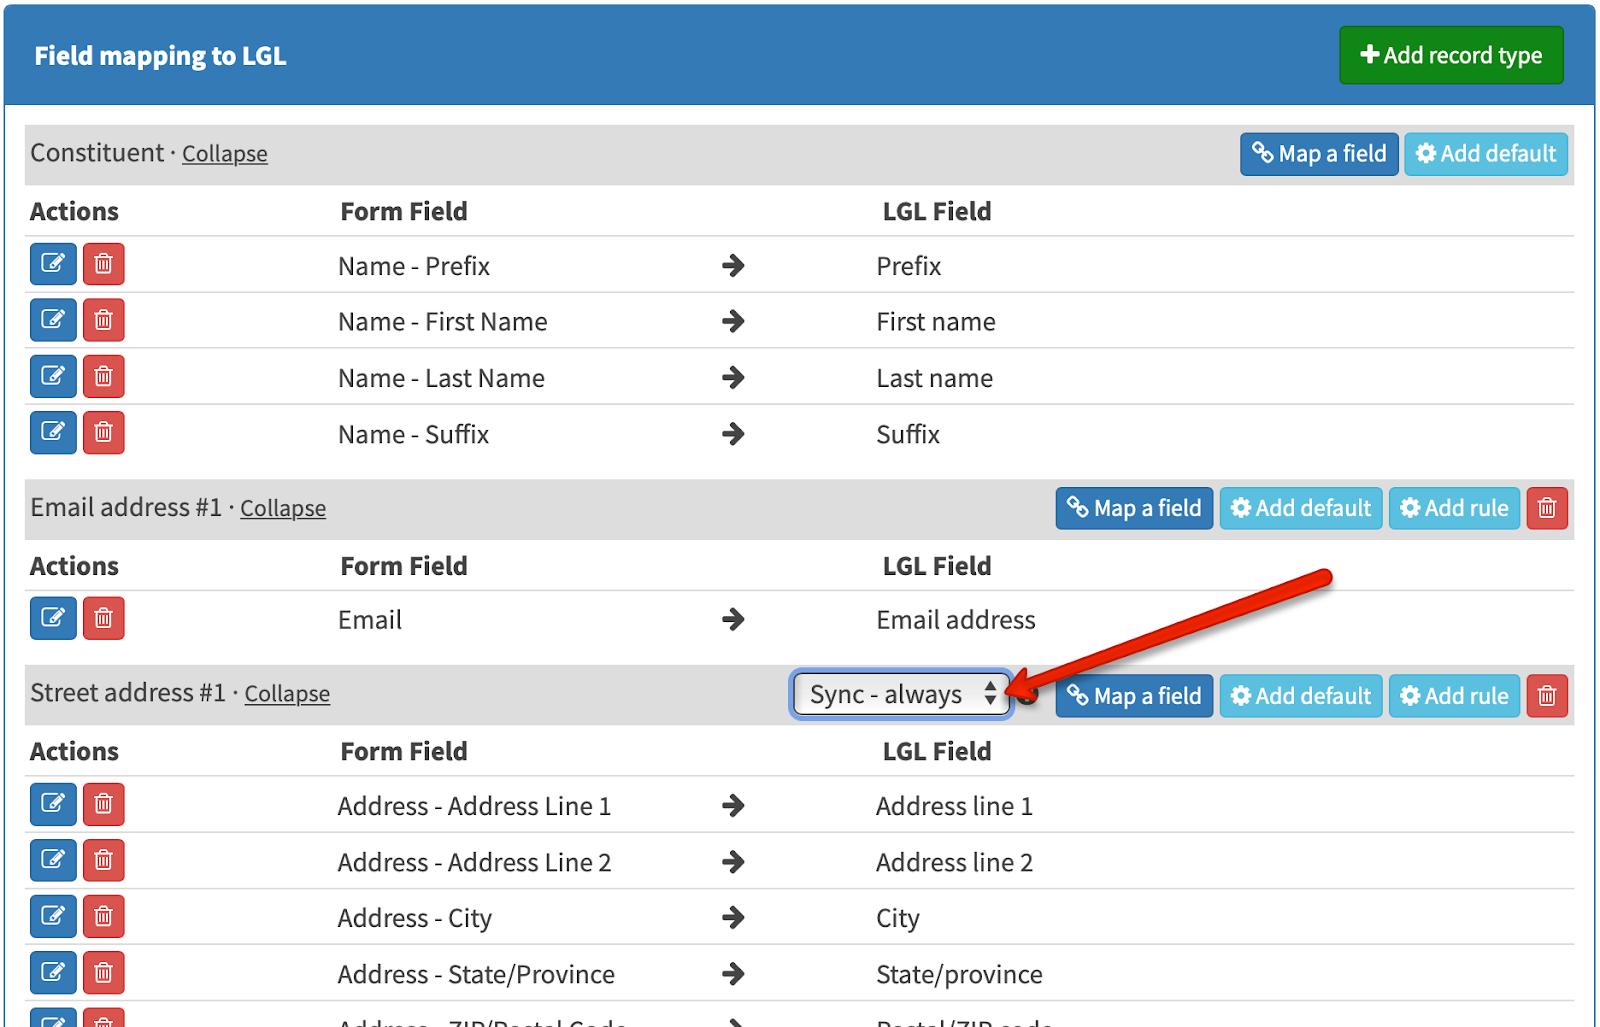Delete the Address - City mapping

pos(103,916)
